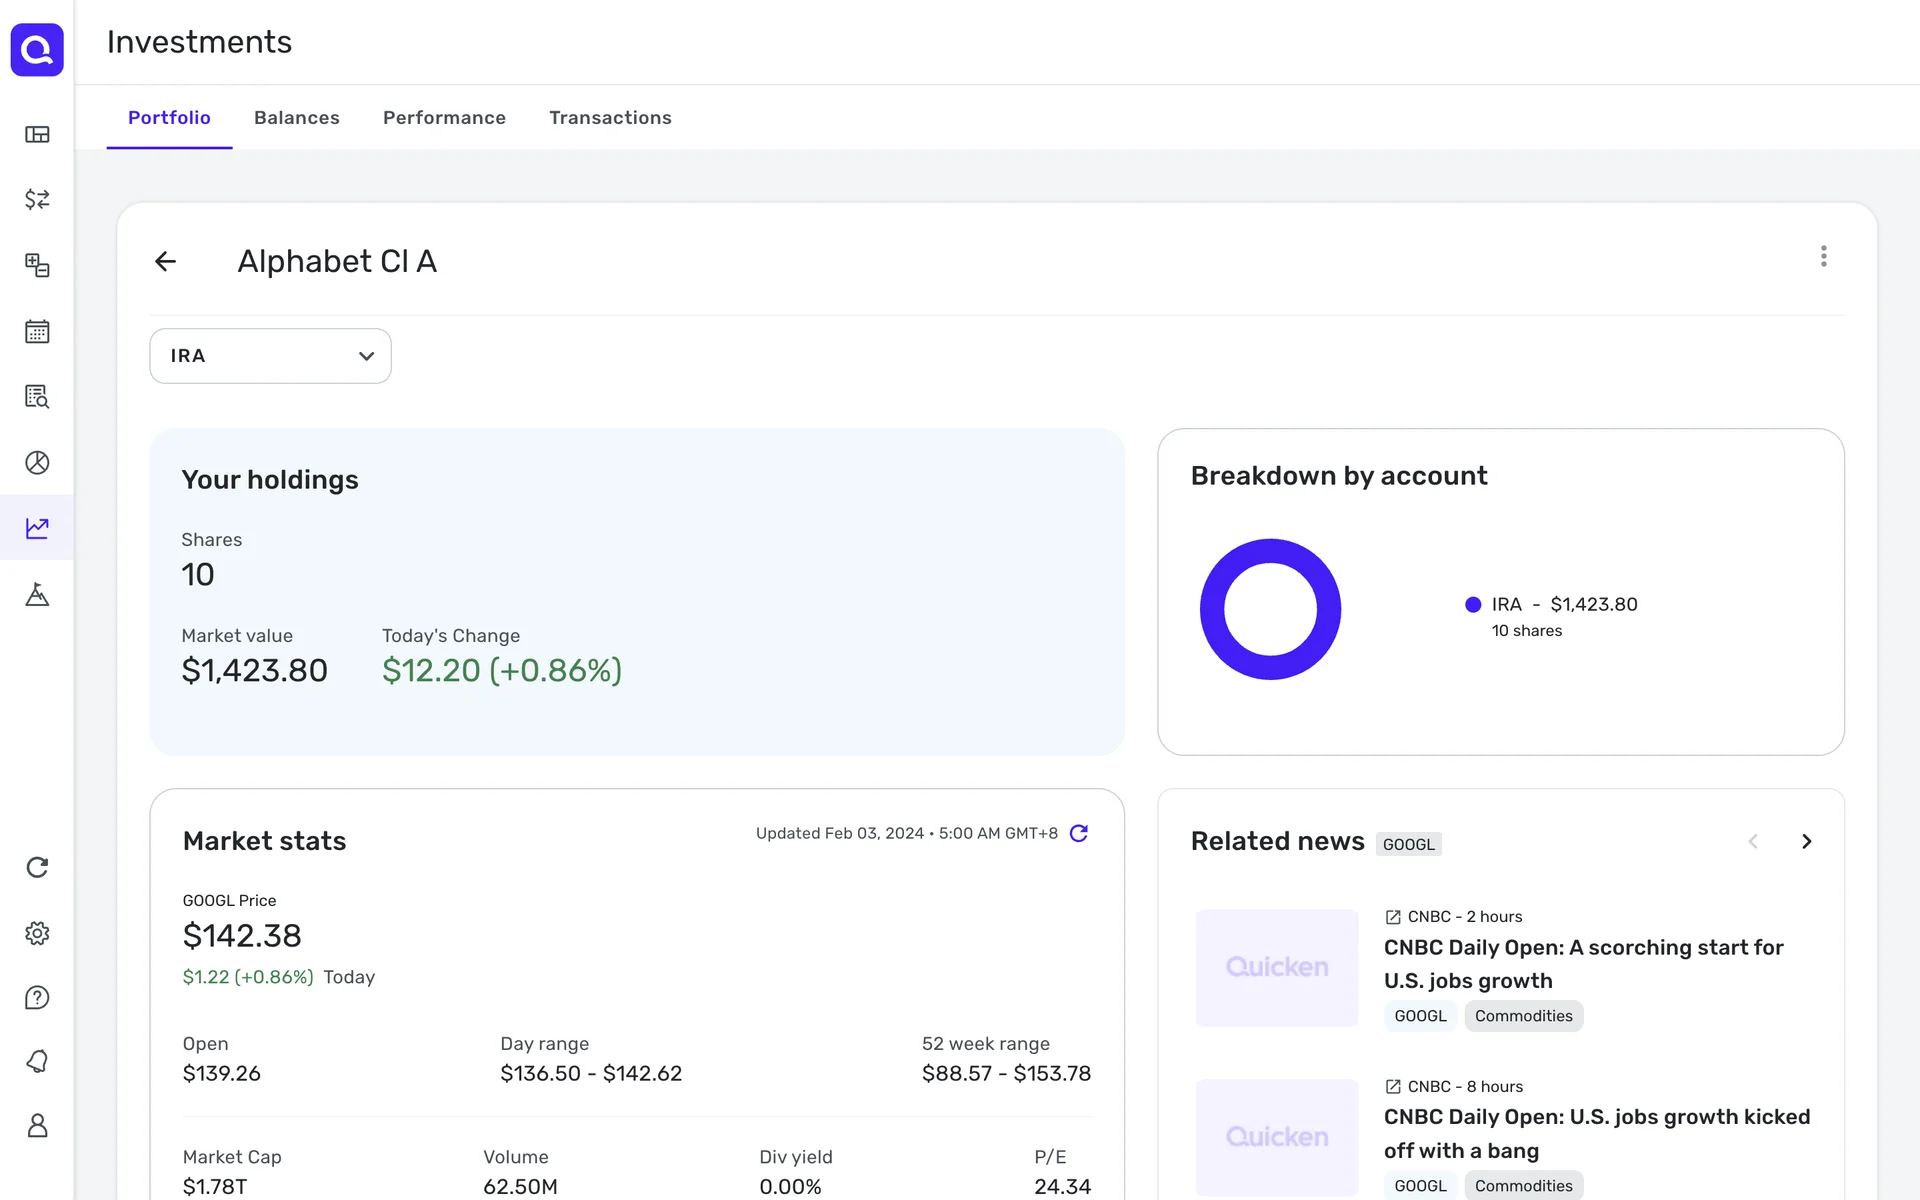This screenshot has width=1920, height=1200.
Task: Go back with the left arrow
Action: tap(166, 262)
